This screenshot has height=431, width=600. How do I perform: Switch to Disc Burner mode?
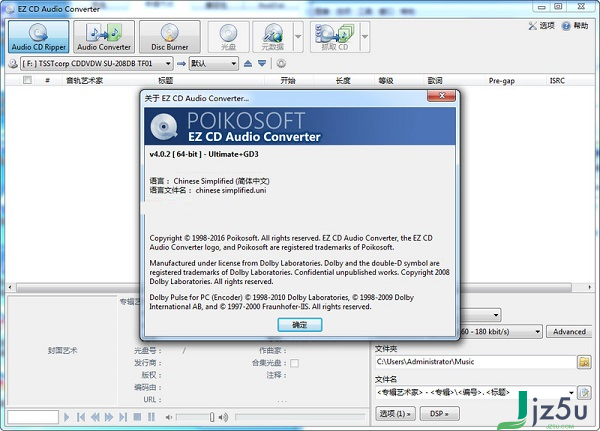pyautogui.click(x=170, y=37)
